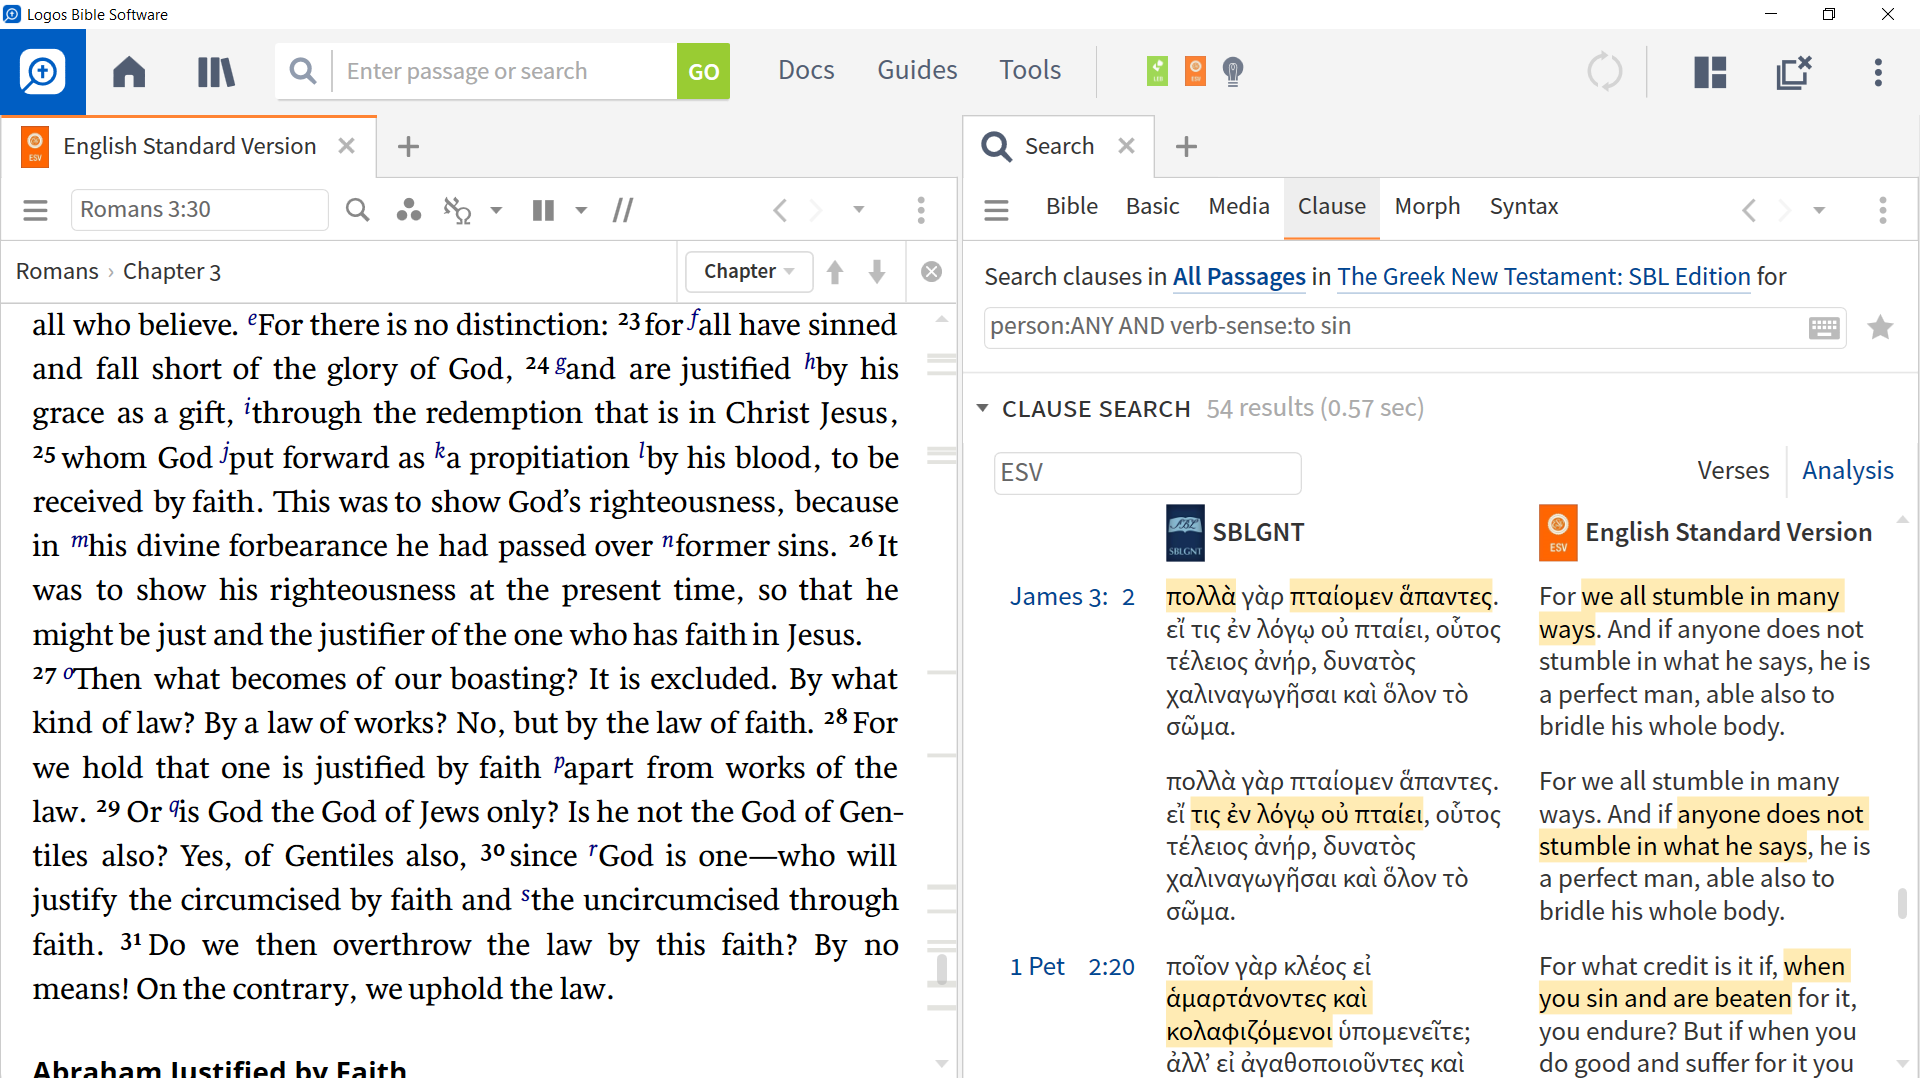
Task: Select the Clause search type
Action: click(1331, 206)
